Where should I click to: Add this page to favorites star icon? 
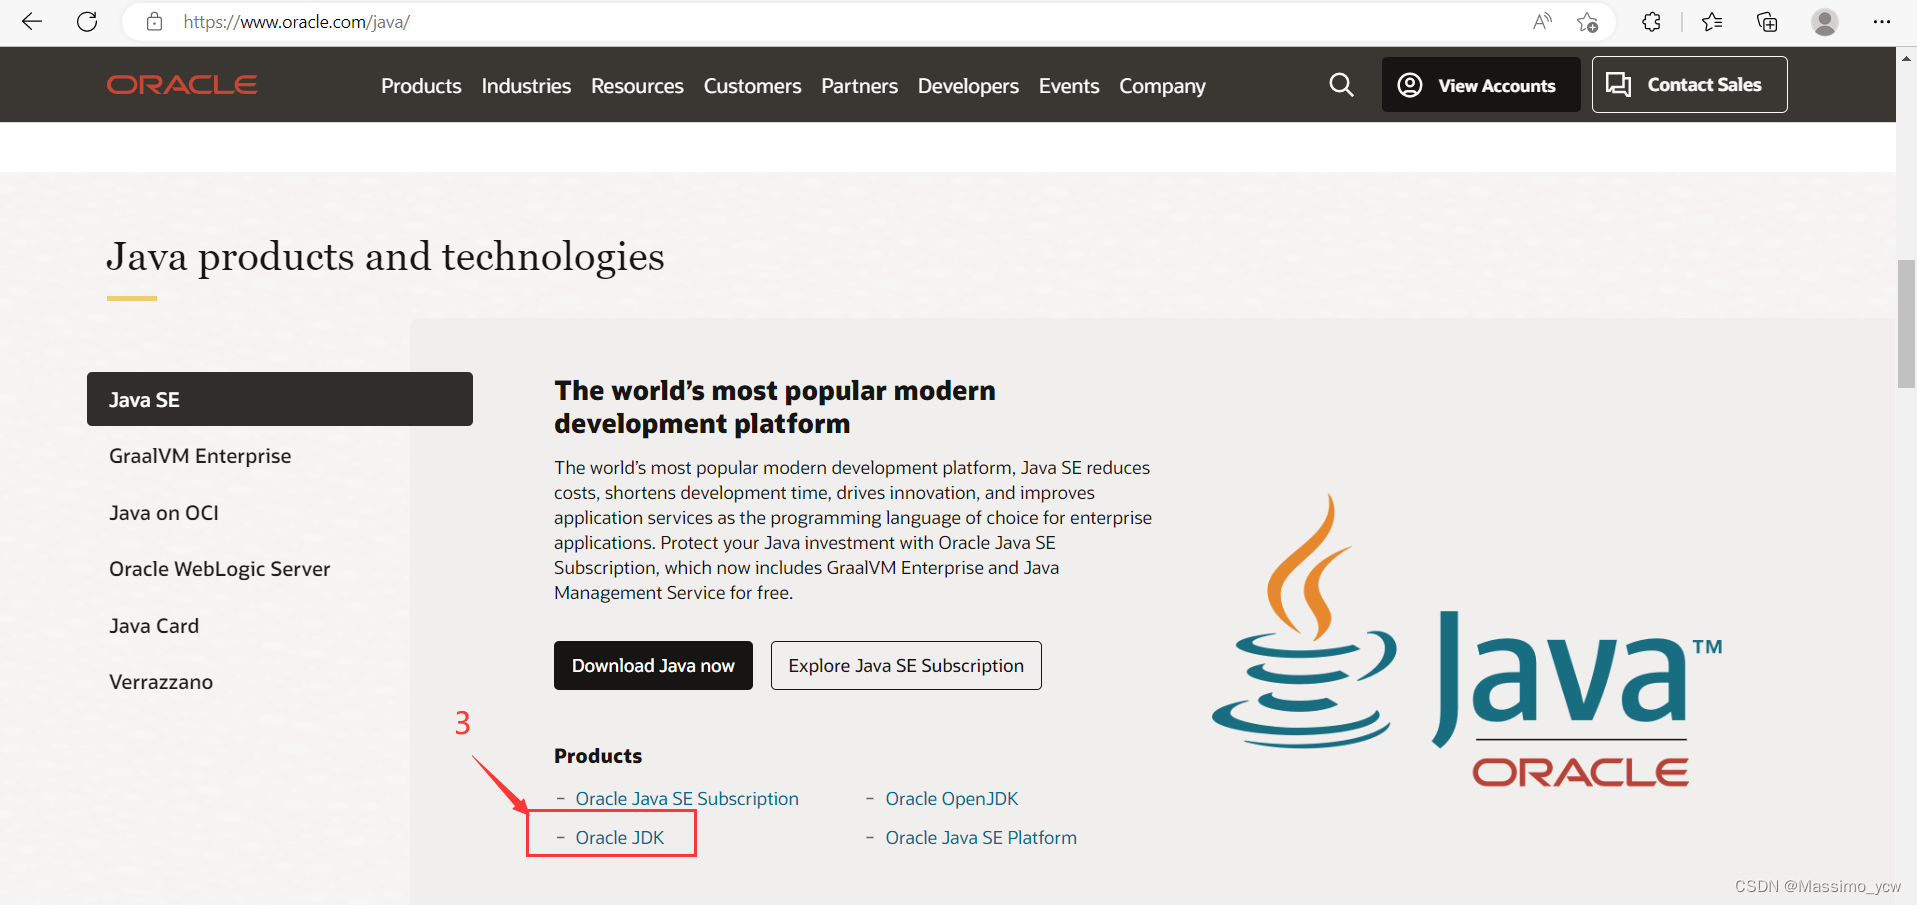coord(1587,21)
